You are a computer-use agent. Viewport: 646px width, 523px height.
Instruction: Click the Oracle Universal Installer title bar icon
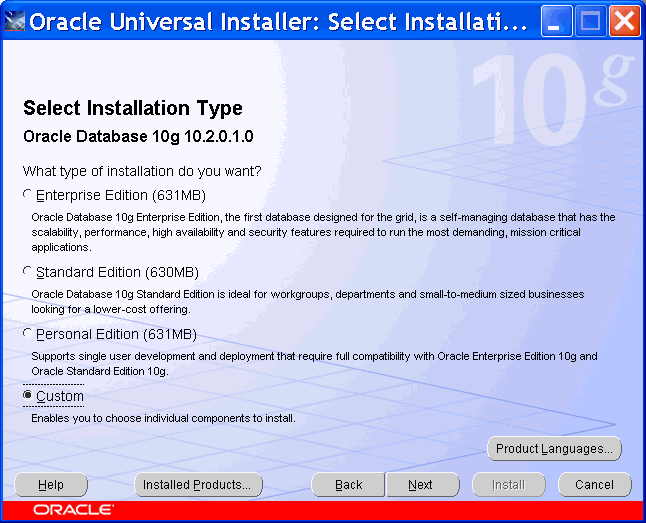click(x=16, y=21)
